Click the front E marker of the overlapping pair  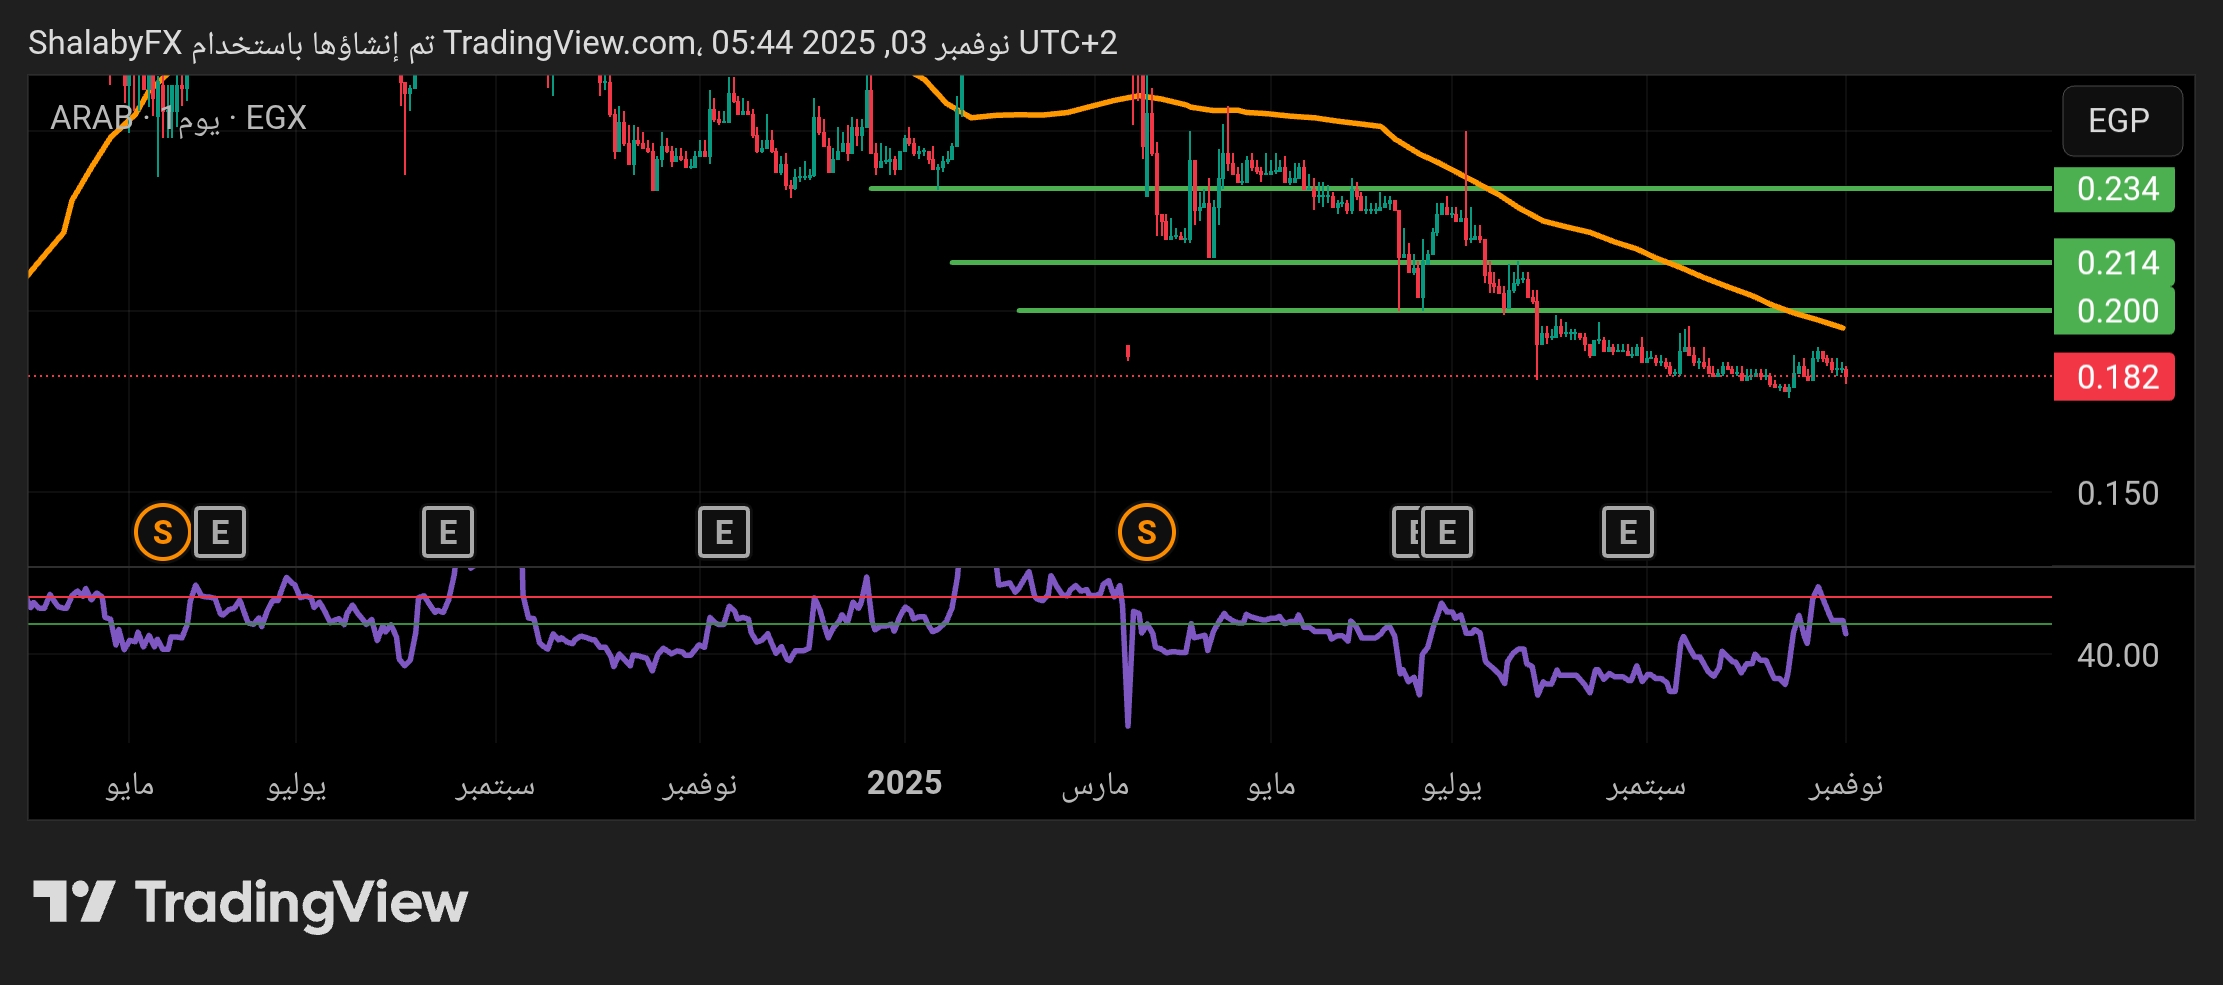1446,533
